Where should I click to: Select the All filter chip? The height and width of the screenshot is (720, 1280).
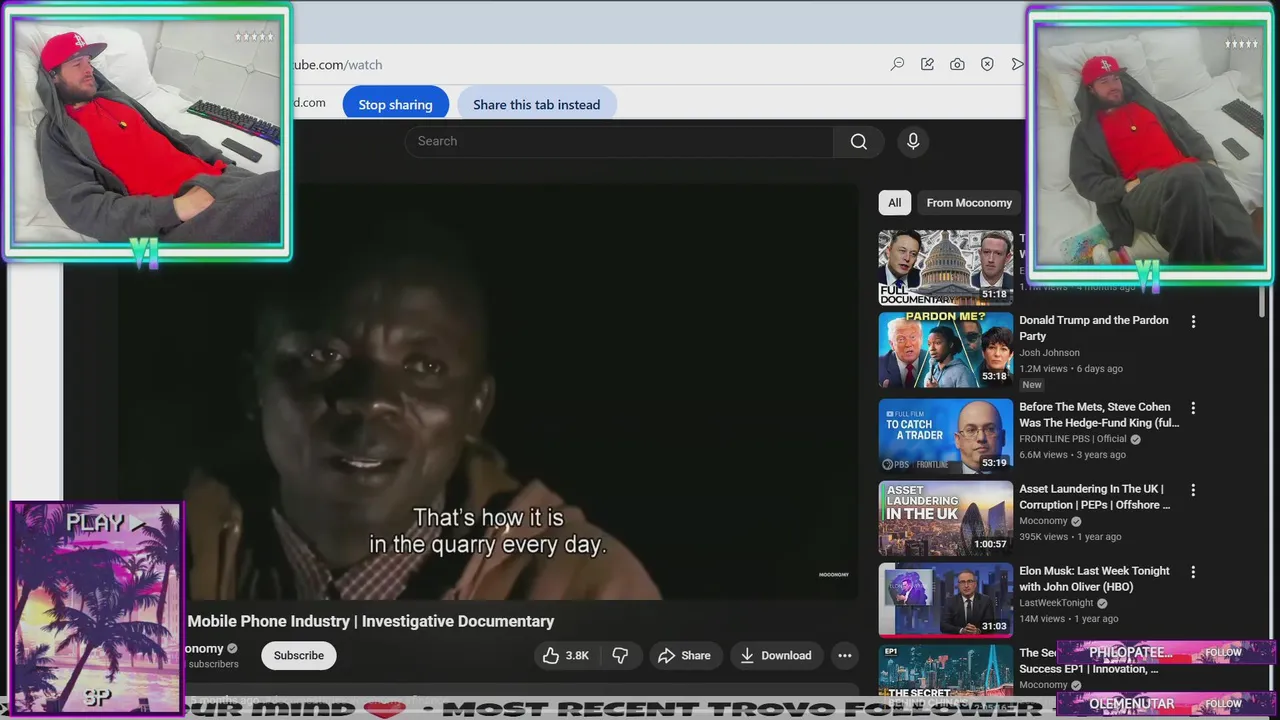tap(895, 202)
